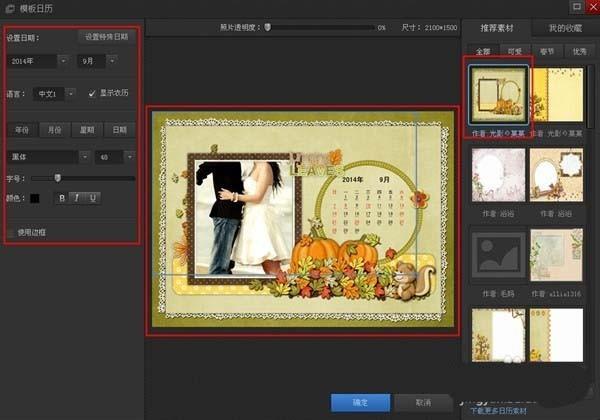Toggle bold text with the B icon
This screenshot has width=600, height=420.
62,198
